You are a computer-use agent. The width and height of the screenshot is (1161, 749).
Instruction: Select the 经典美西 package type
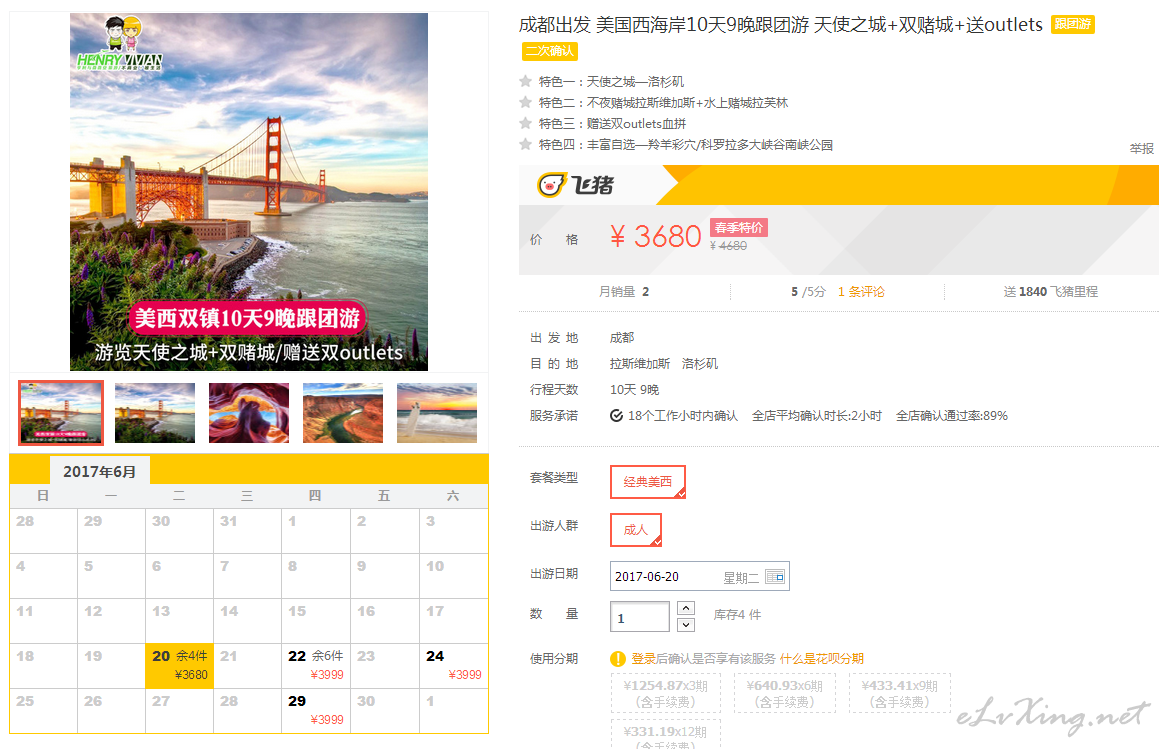(648, 482)
